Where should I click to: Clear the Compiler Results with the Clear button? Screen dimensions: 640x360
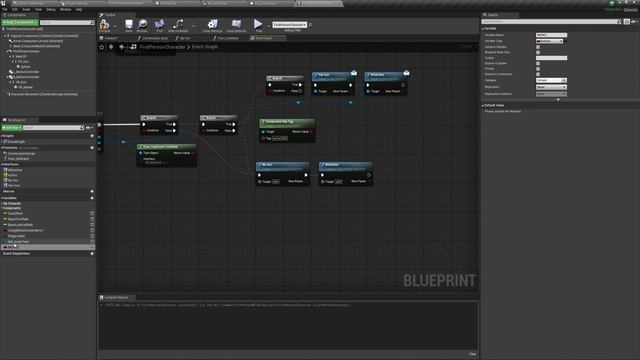point(472,354)
